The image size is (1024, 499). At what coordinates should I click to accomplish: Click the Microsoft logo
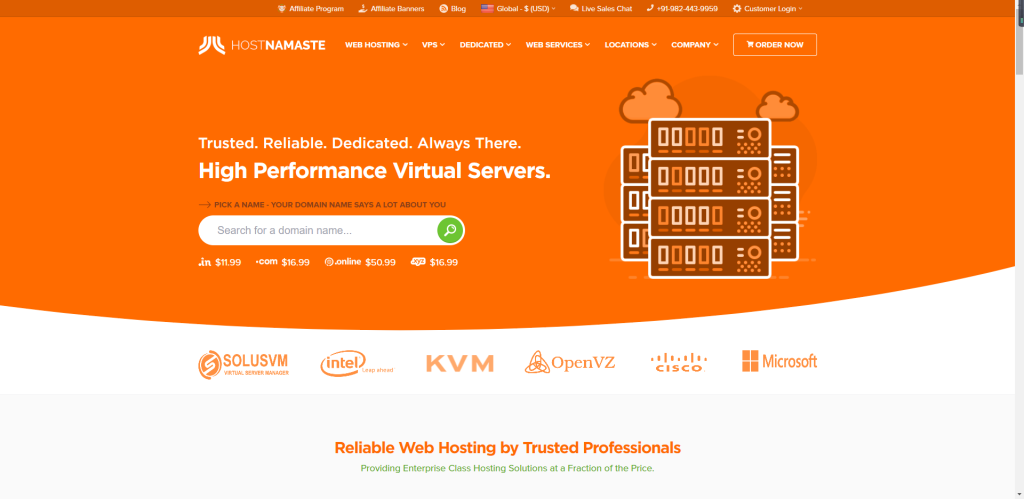pos(780,361)
